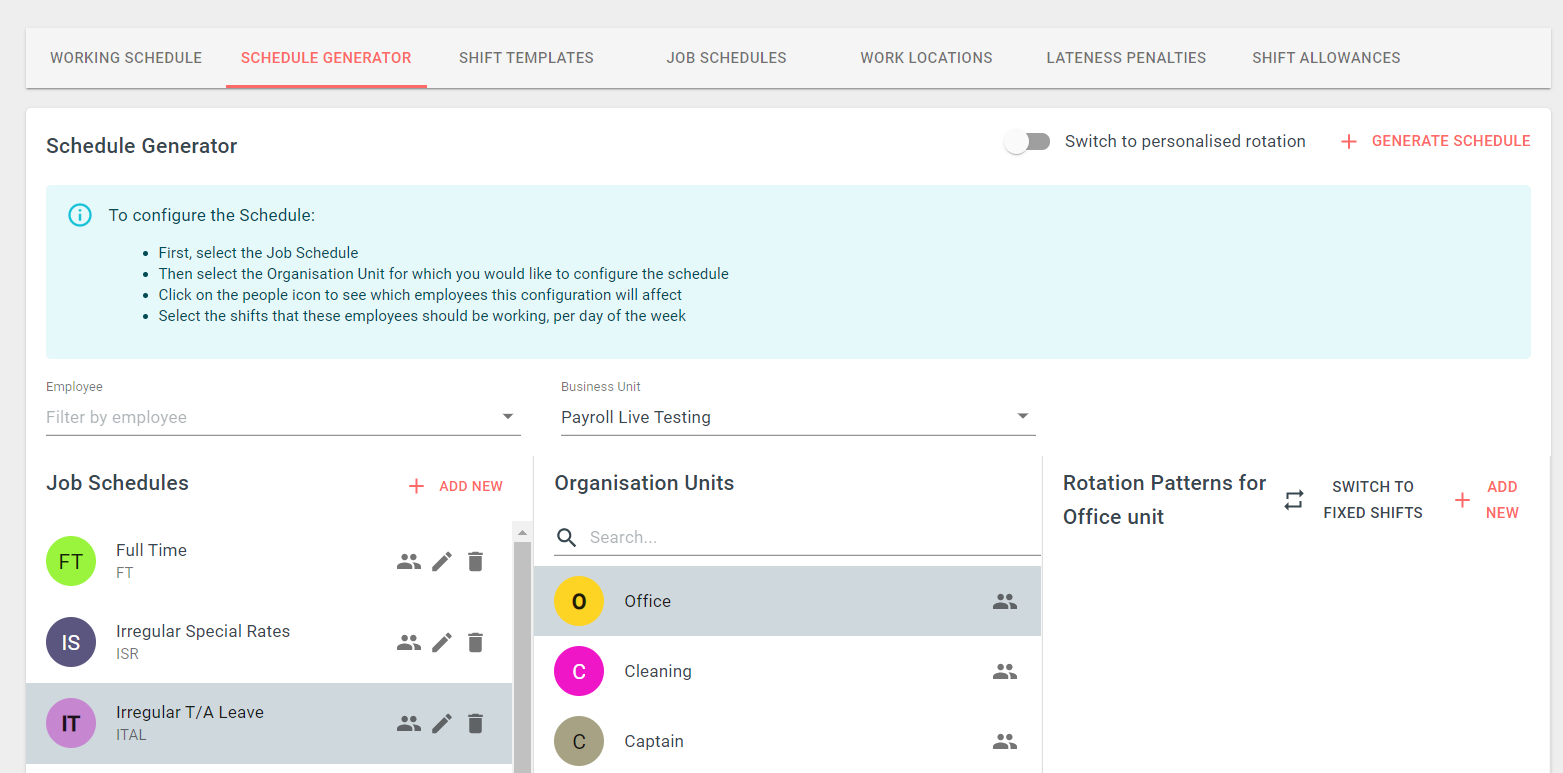Edit the Full Time job schedule

click(x=442, y=562)
